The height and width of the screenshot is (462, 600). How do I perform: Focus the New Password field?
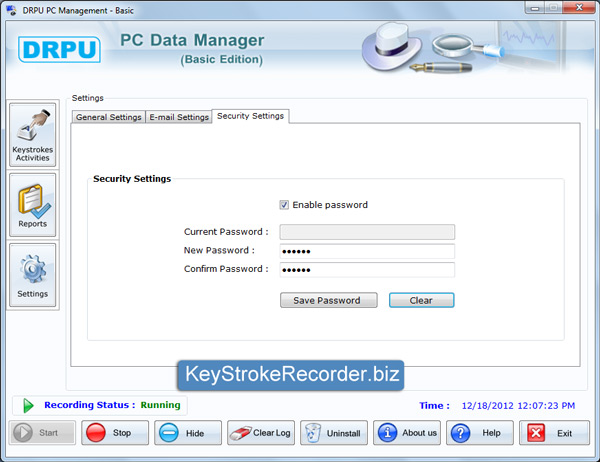[367, 251]
